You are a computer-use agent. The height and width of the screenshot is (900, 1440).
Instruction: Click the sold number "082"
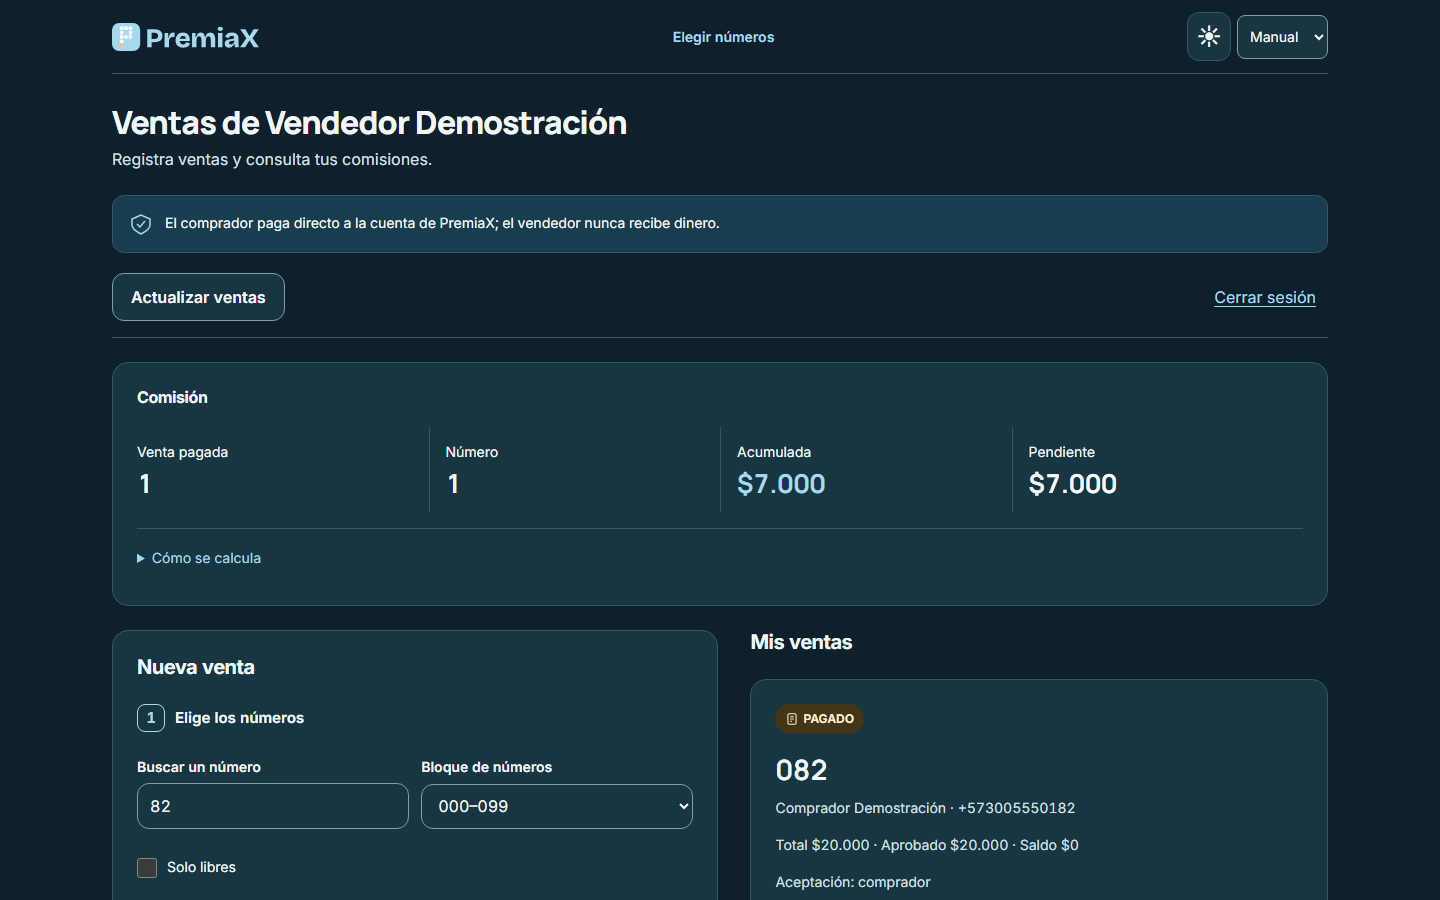pos(802,770)
